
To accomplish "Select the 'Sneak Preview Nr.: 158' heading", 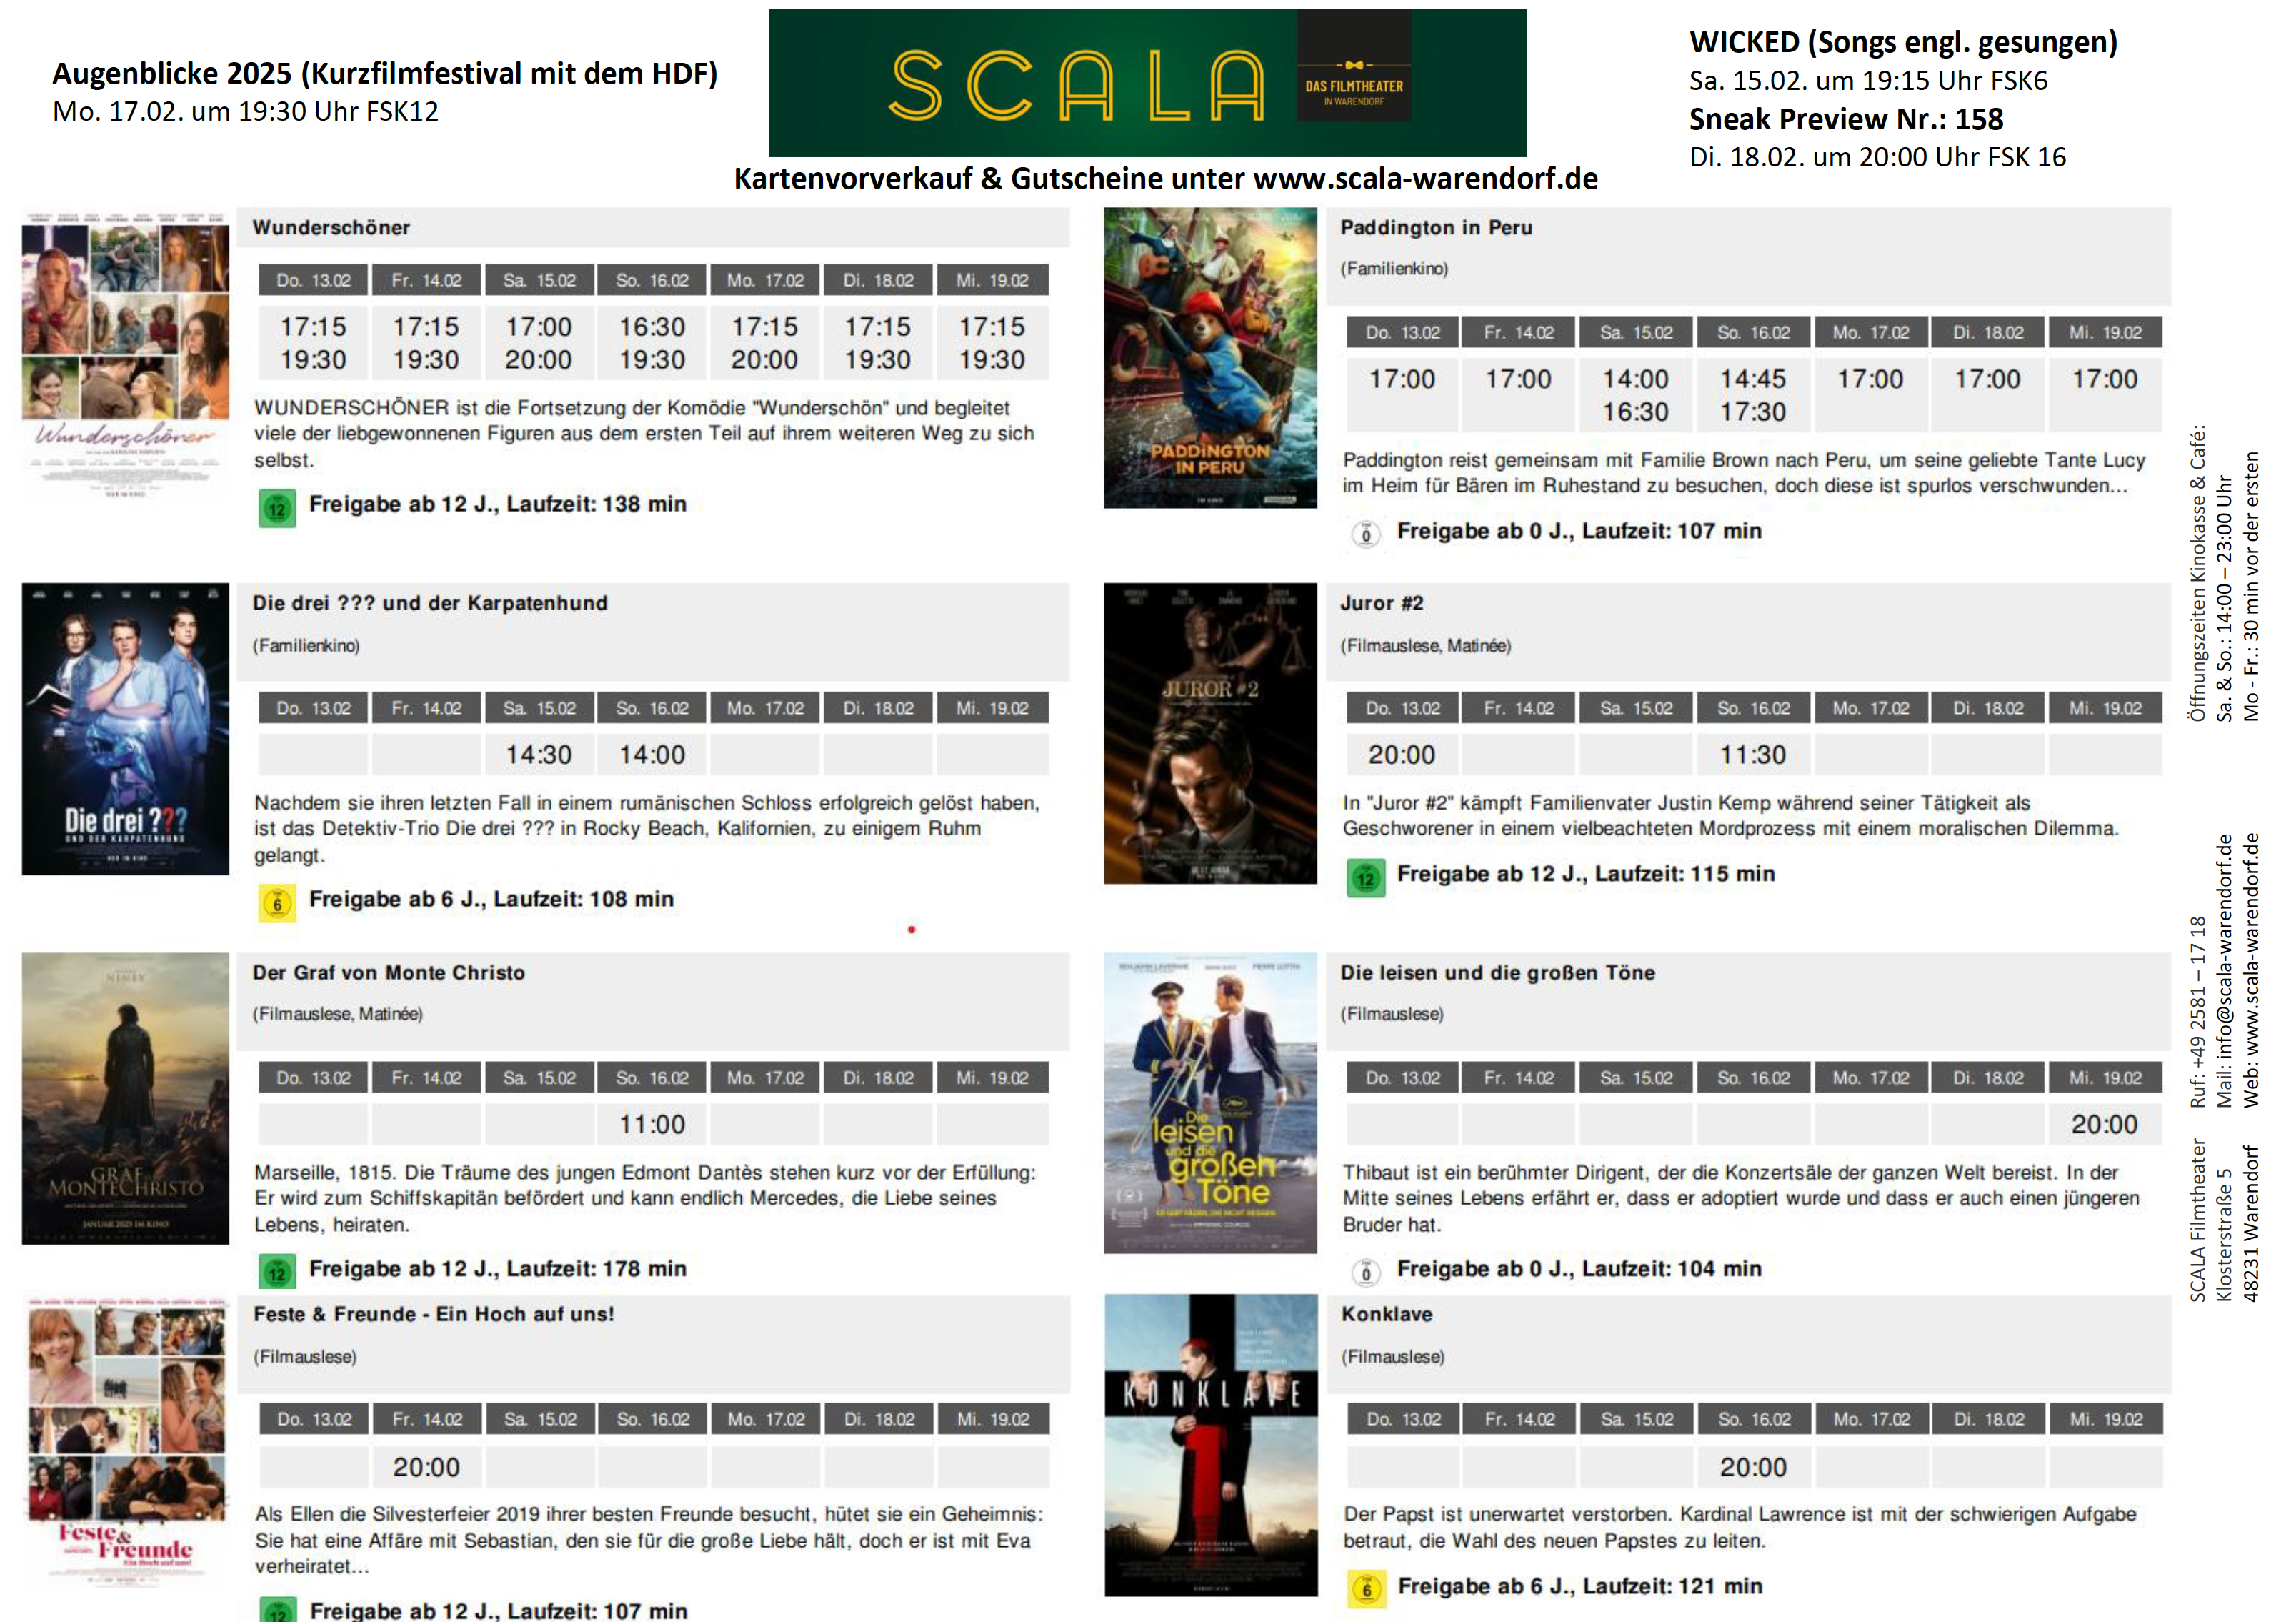I will point(1846,120).
